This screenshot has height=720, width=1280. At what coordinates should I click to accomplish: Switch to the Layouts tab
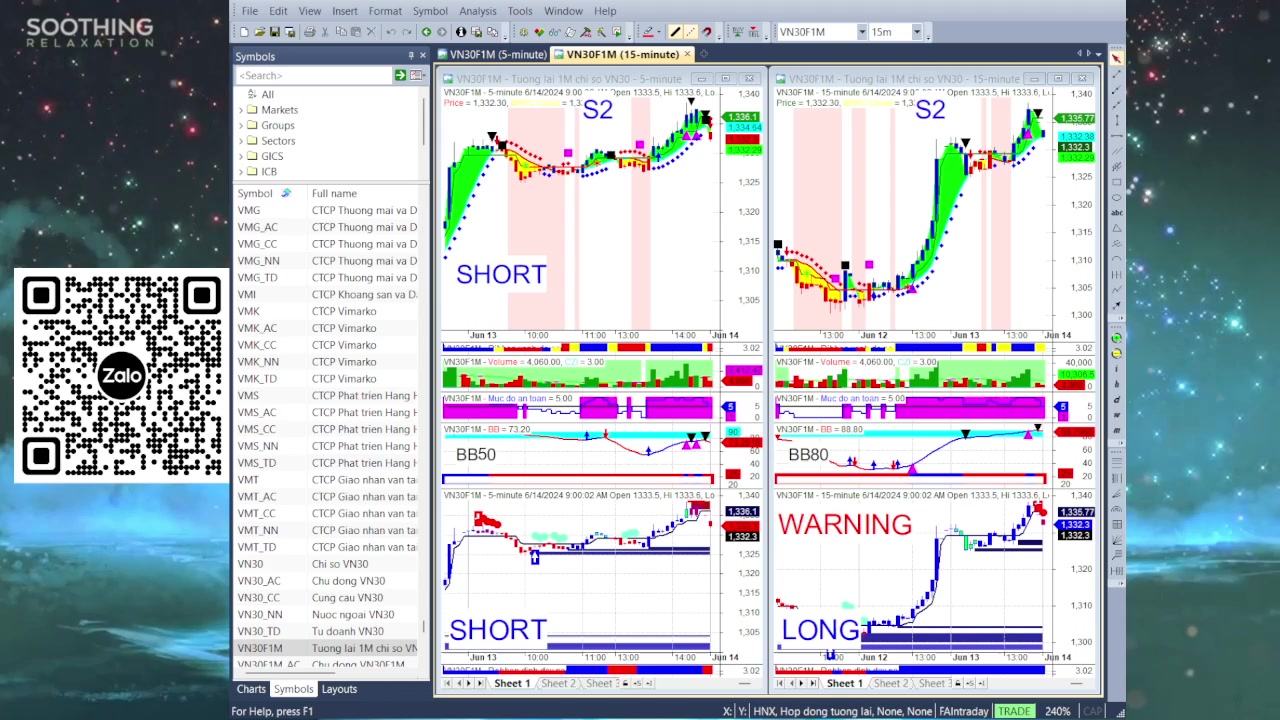[x=339, y=689]
